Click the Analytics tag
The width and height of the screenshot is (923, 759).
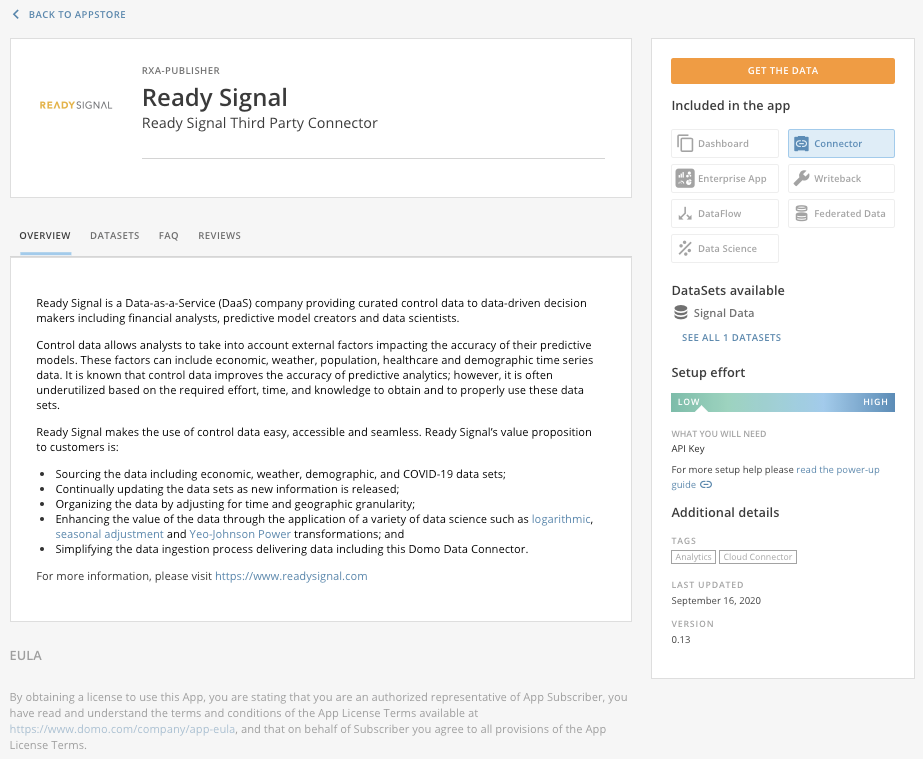693,557
